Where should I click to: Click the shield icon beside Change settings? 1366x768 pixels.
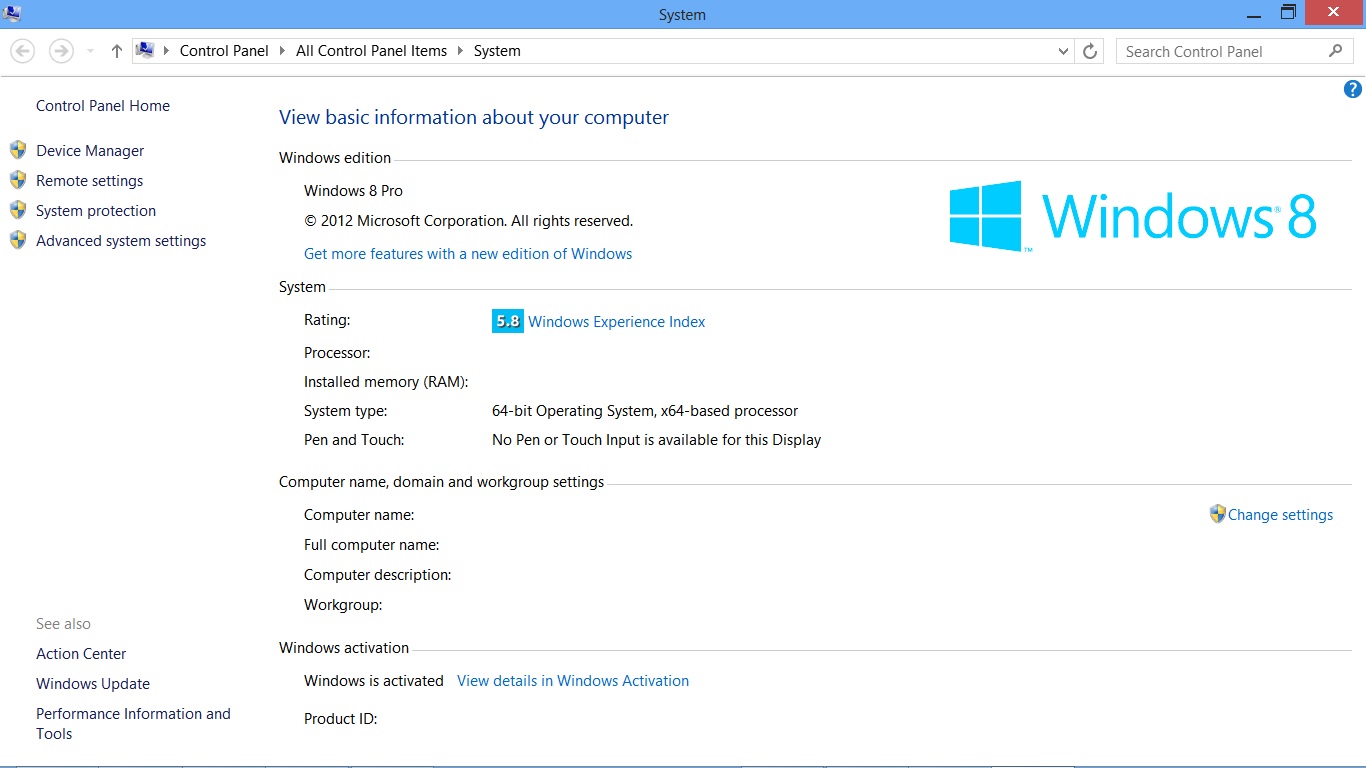[1217, 513]
